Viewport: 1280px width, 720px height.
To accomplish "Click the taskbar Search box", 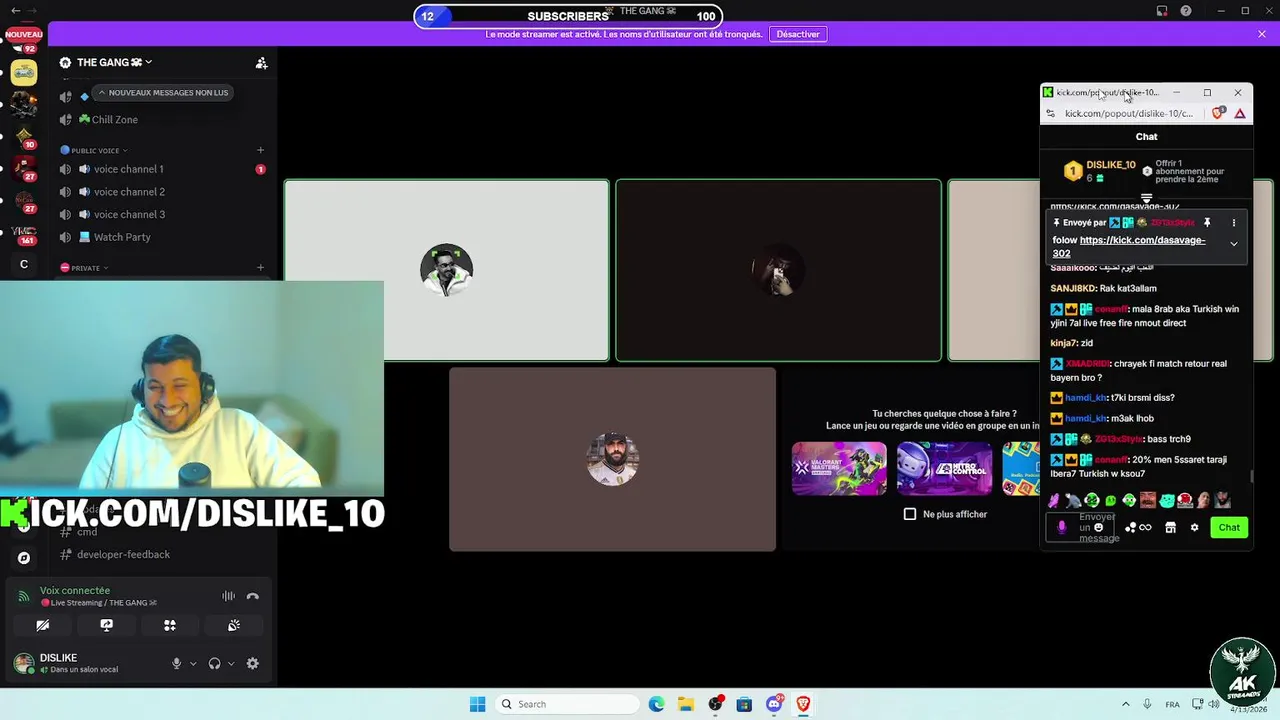I will (567, 704).
